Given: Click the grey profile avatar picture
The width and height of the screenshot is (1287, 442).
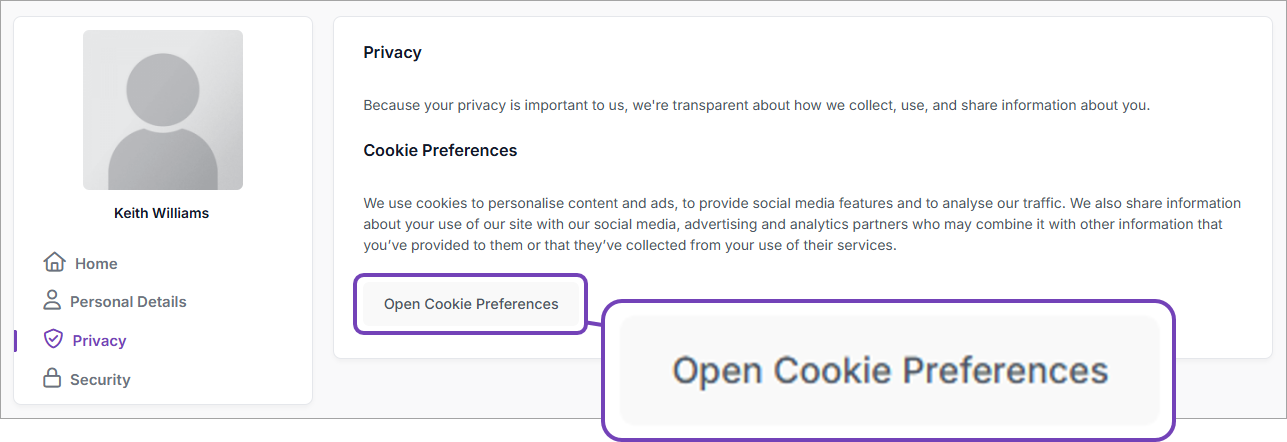Looking at the screenshot, I should tap(162, 110).
